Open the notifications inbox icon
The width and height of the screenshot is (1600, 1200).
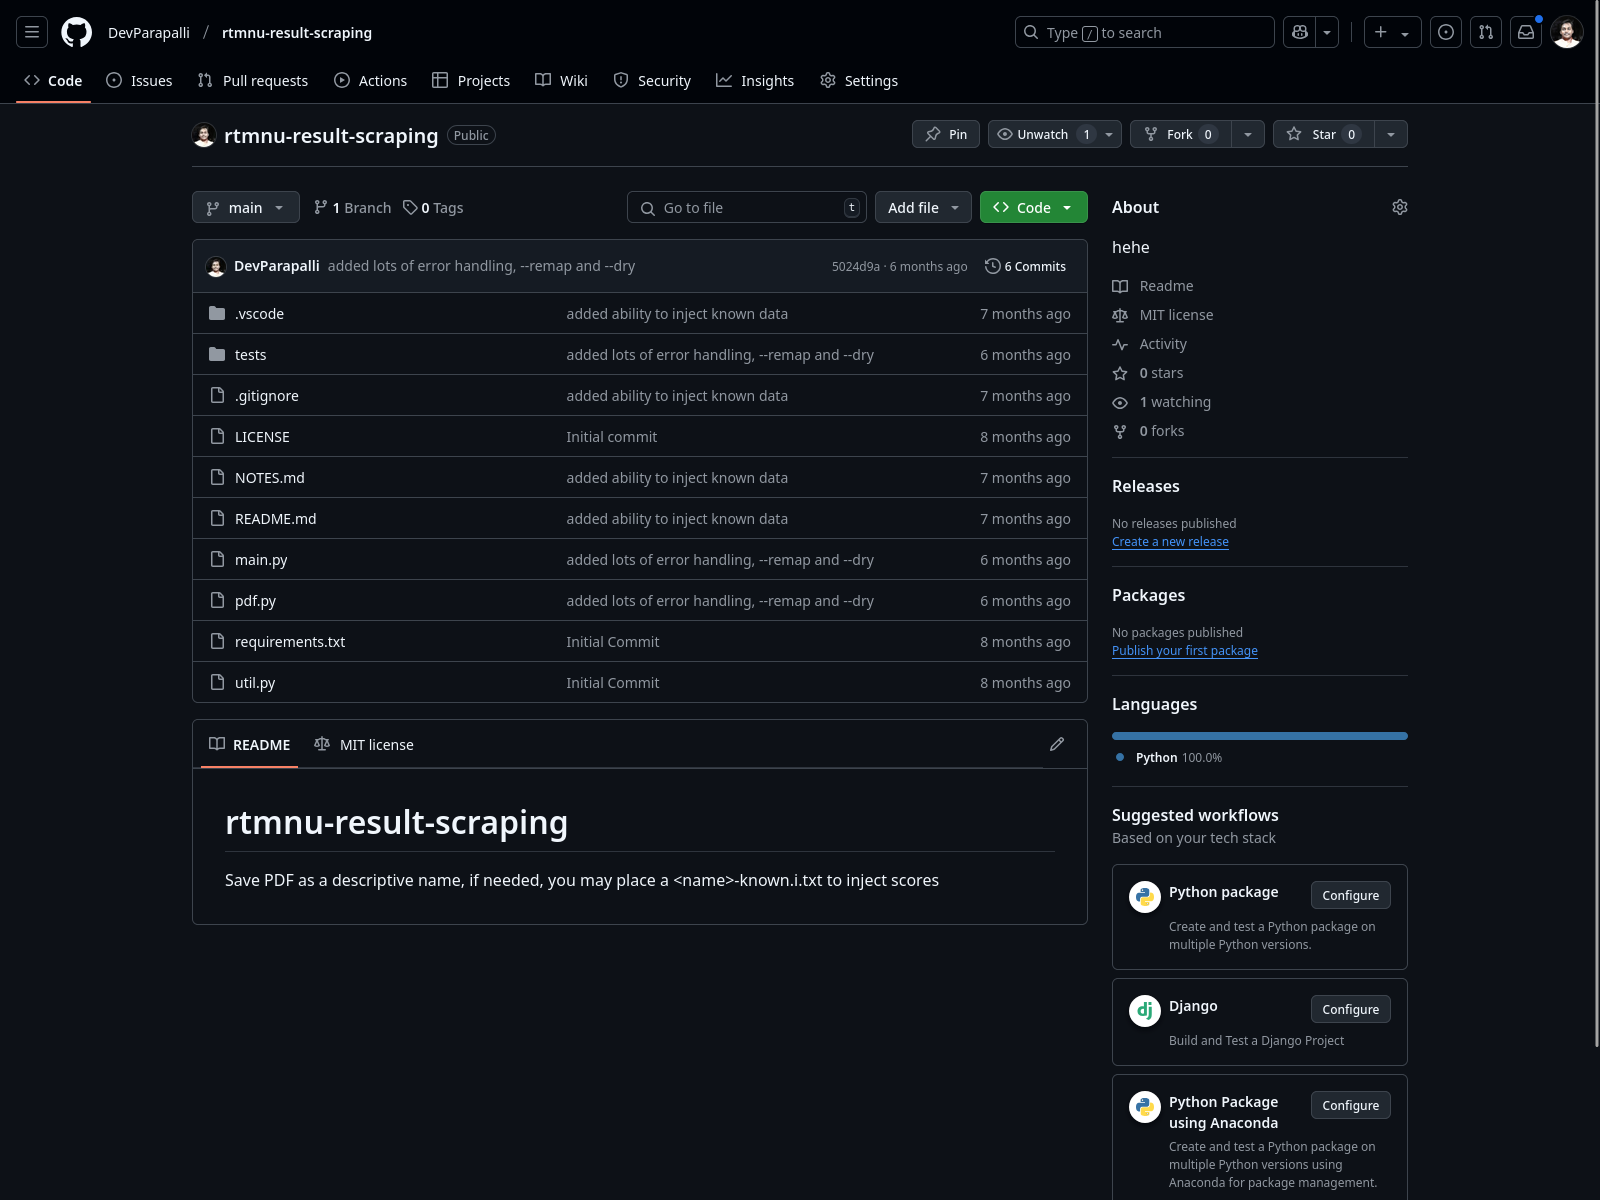(1526, 32)
